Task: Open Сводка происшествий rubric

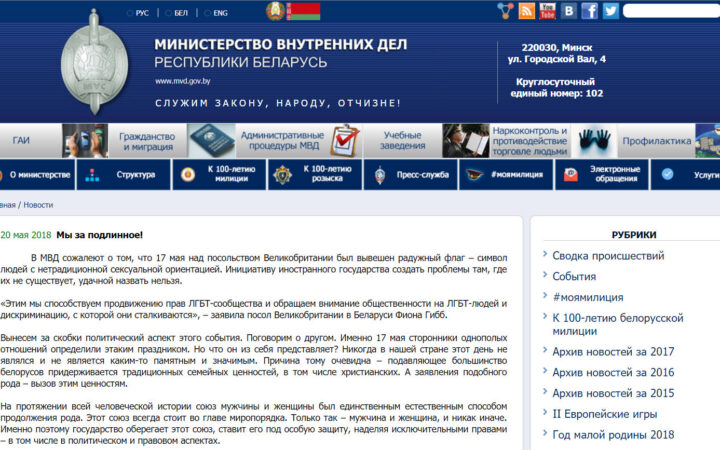Action: [x=608, y=256]
